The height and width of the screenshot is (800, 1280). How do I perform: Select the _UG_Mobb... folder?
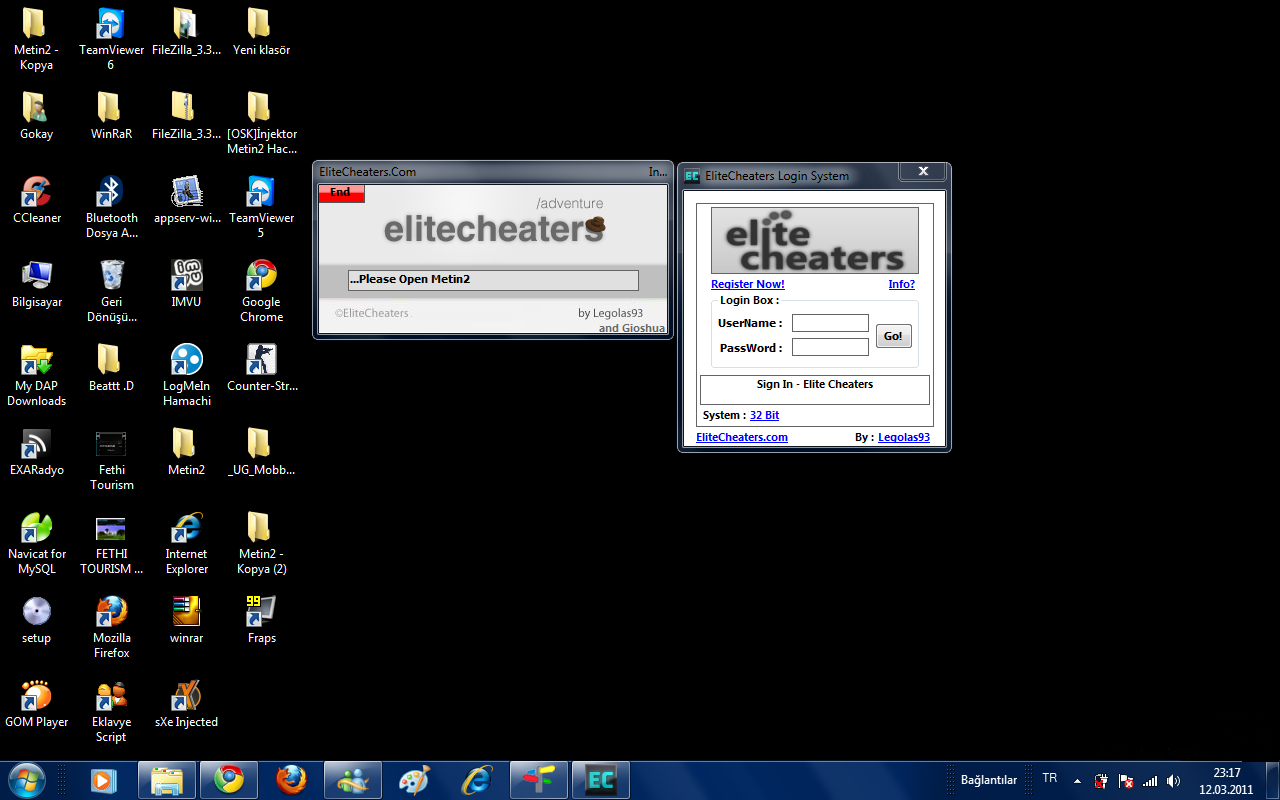[x=261, y=452]
